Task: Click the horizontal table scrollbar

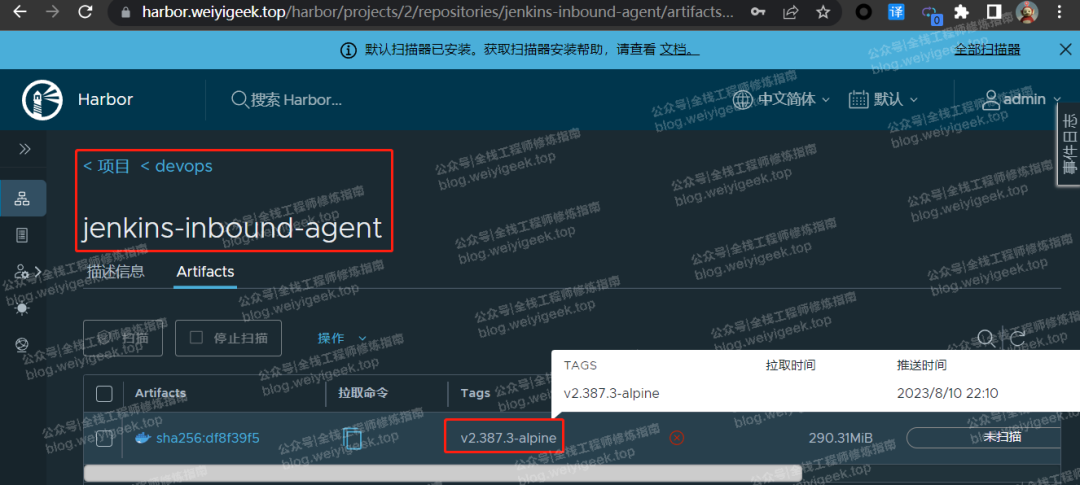Action: [x=442, y=473]
